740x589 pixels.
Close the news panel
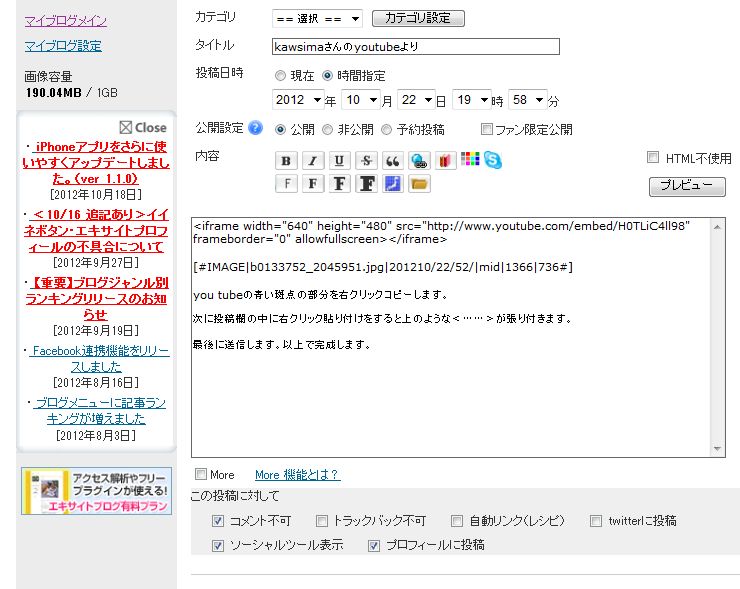[x=143, y=127]
